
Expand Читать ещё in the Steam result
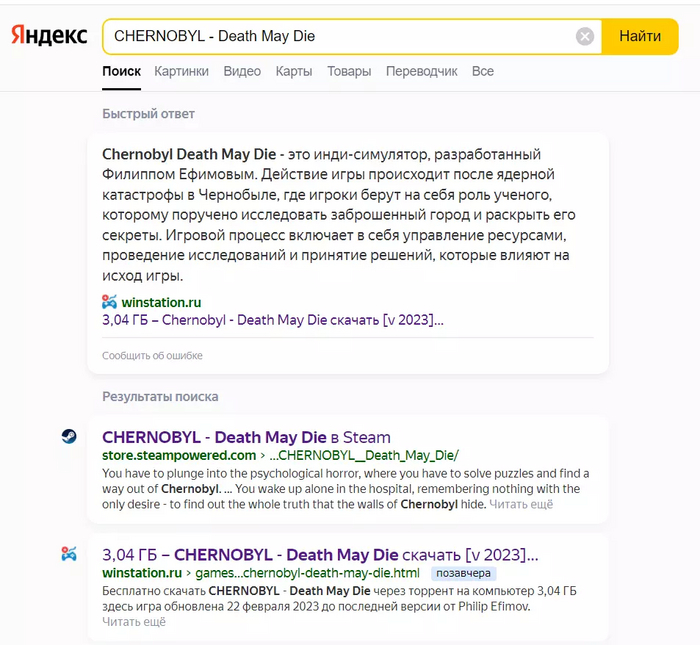click(x=522, y=504)
